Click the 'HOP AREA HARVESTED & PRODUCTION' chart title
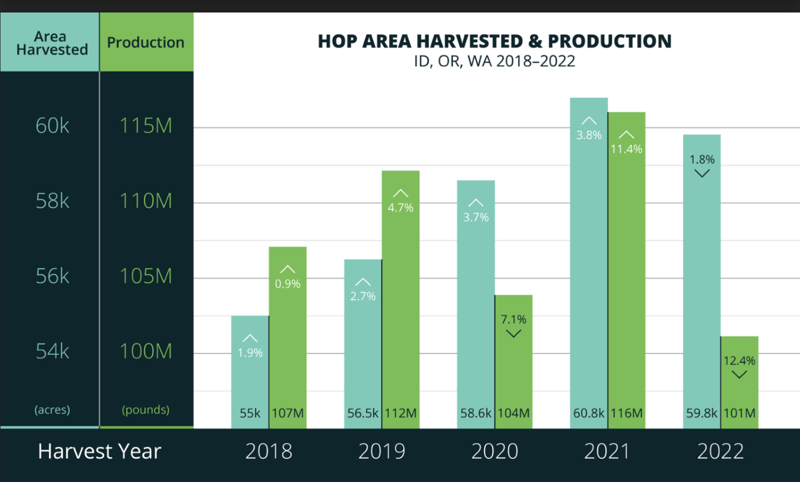This screenshot has width=800, height=482. pos(494,41)
